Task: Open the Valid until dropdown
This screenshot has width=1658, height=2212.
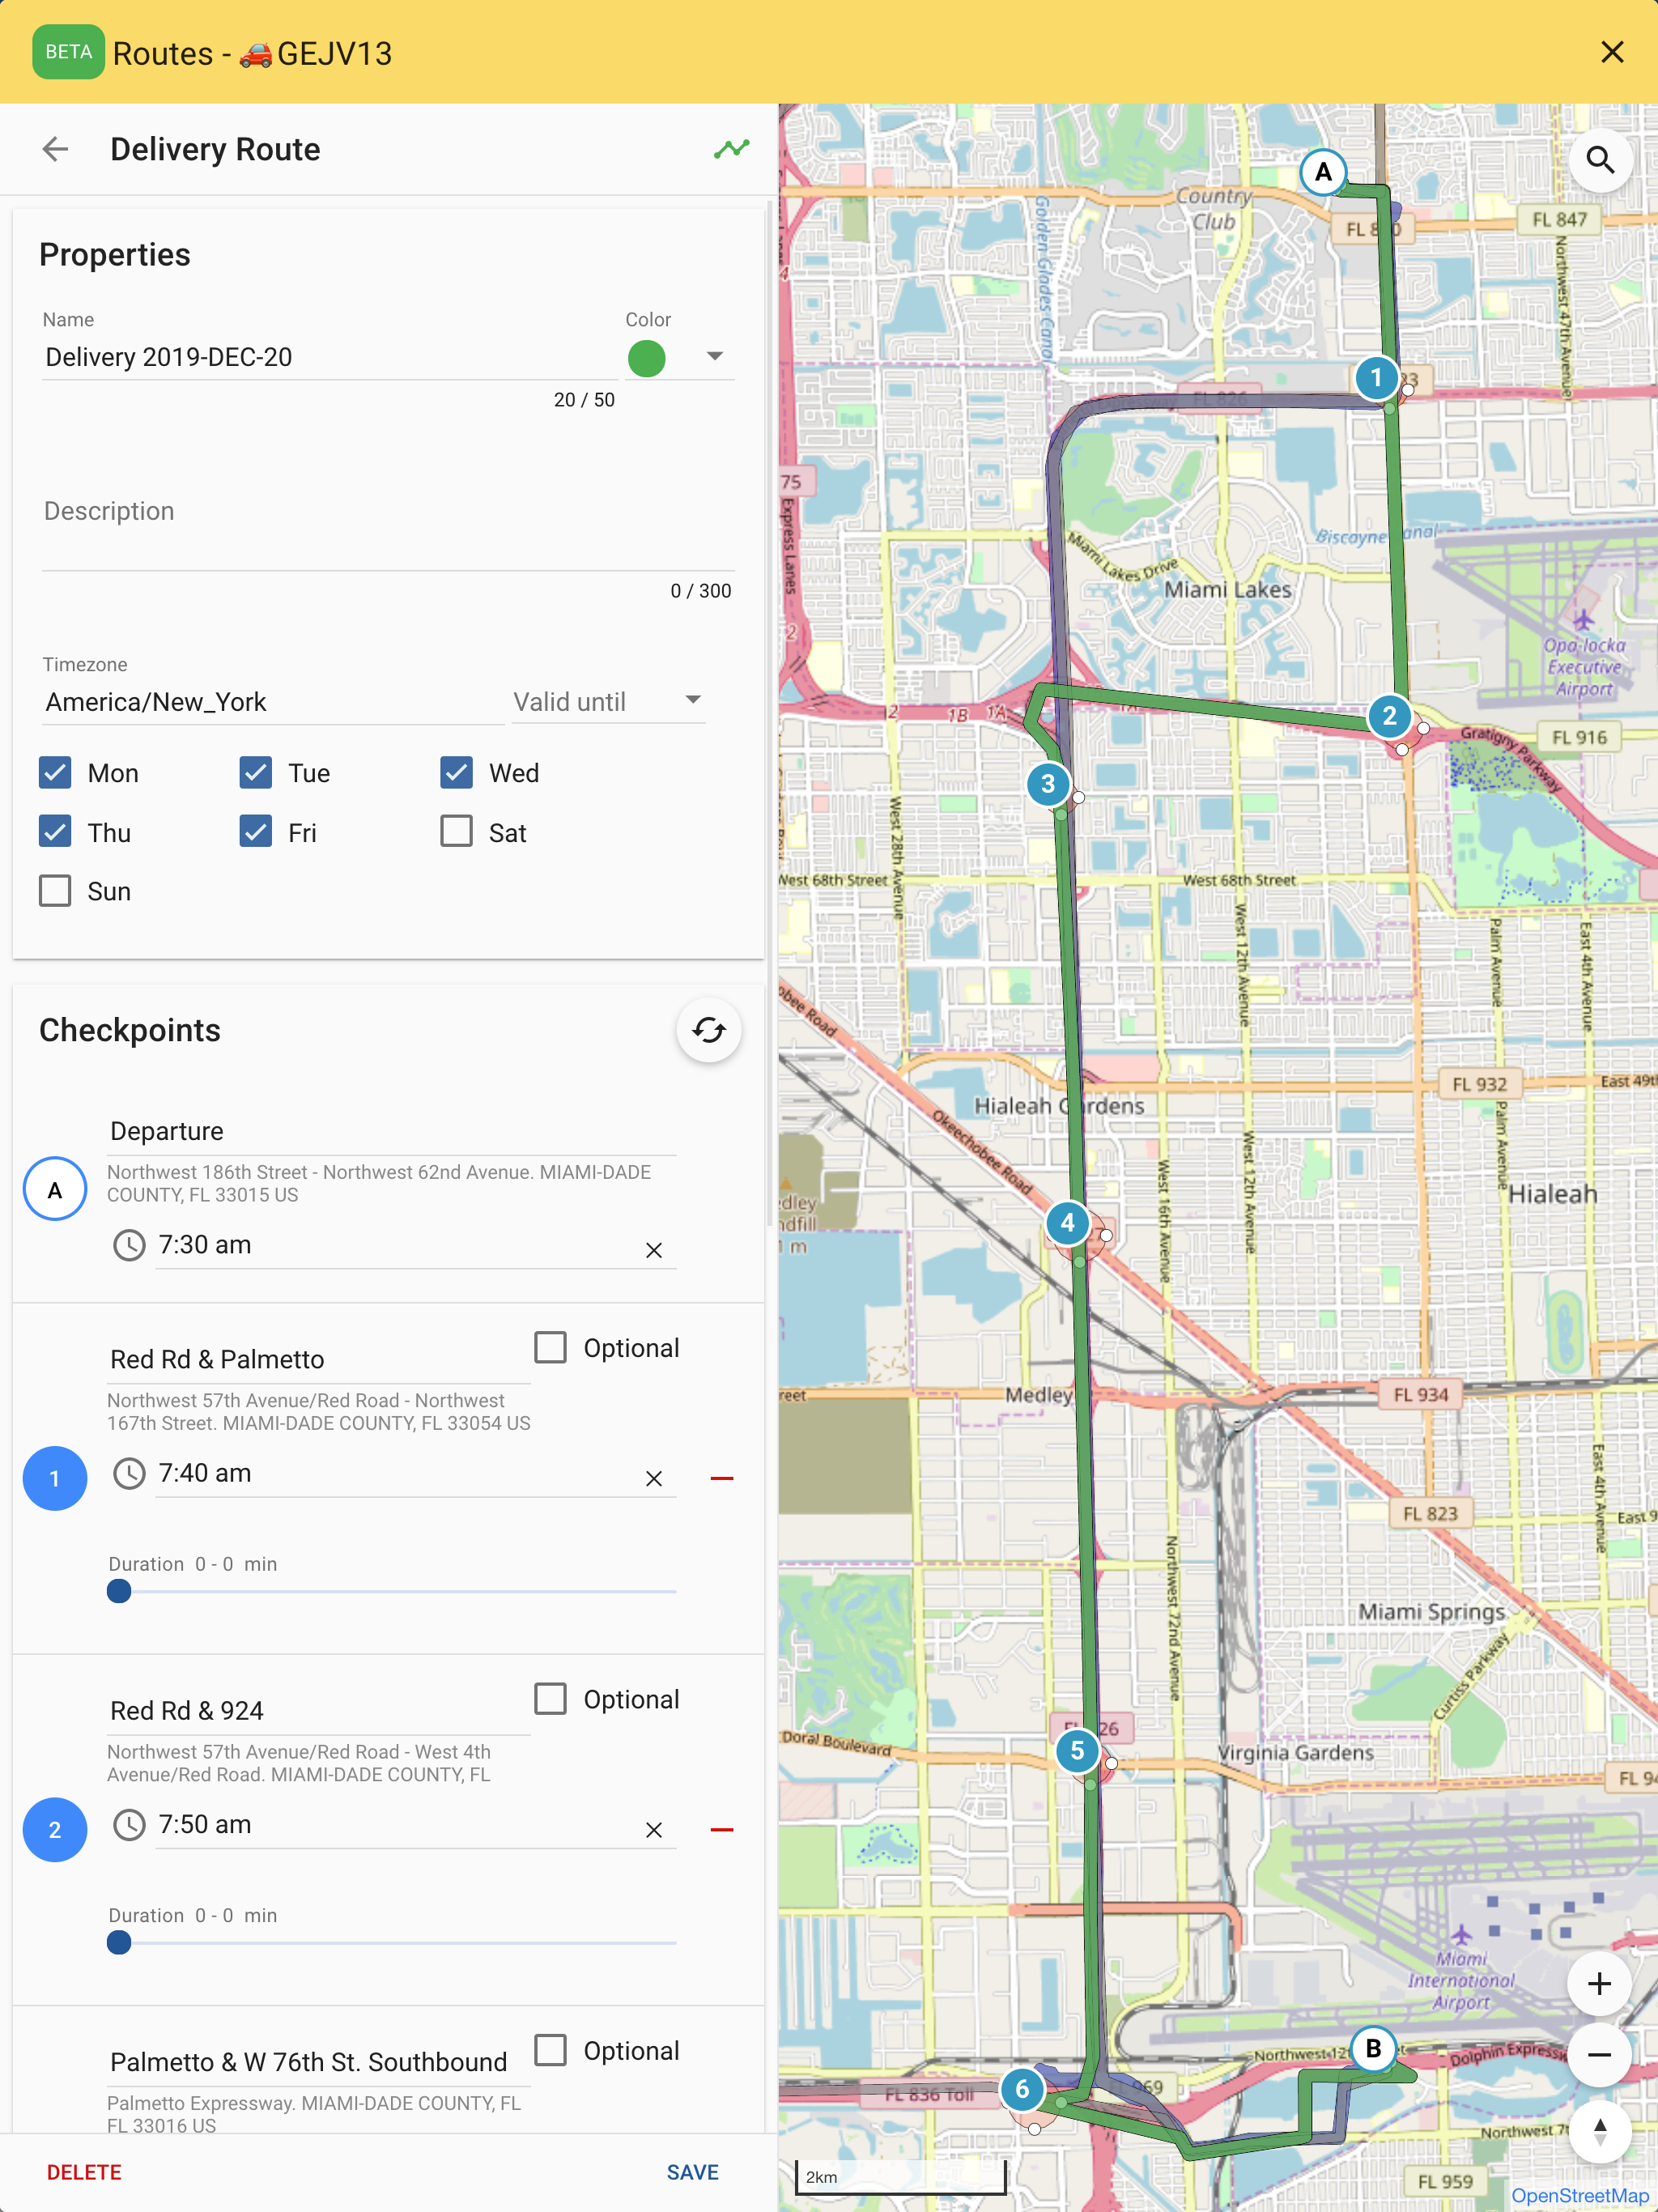Action: click(x=608, y=702)
